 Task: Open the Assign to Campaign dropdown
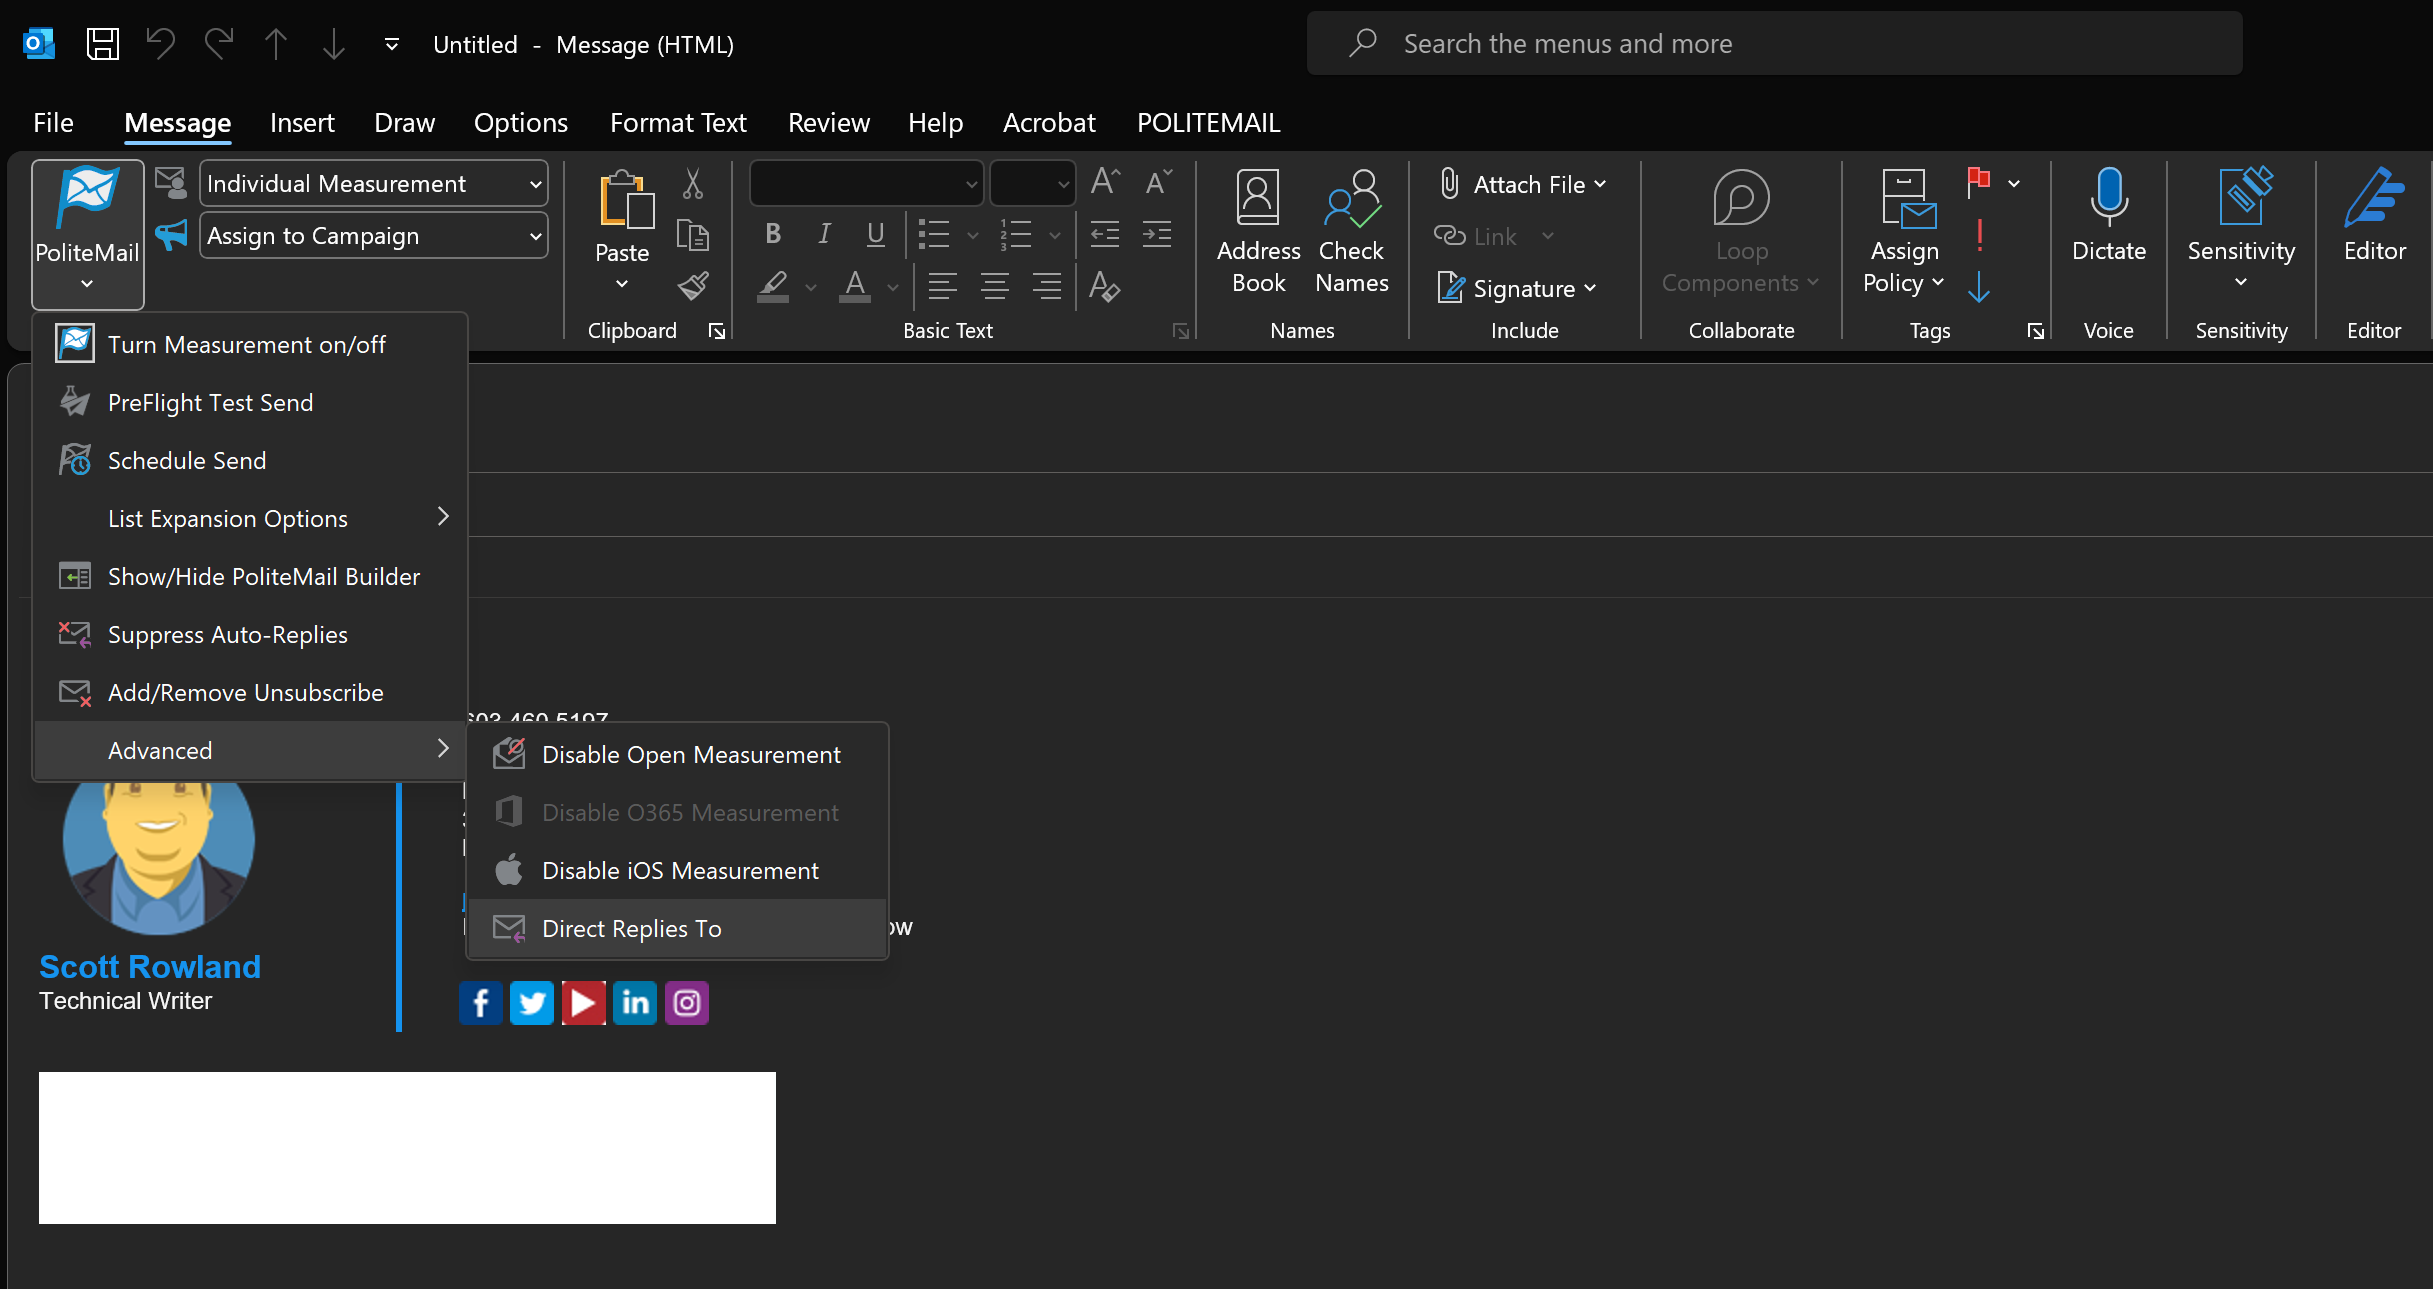(x=373, y=236)
